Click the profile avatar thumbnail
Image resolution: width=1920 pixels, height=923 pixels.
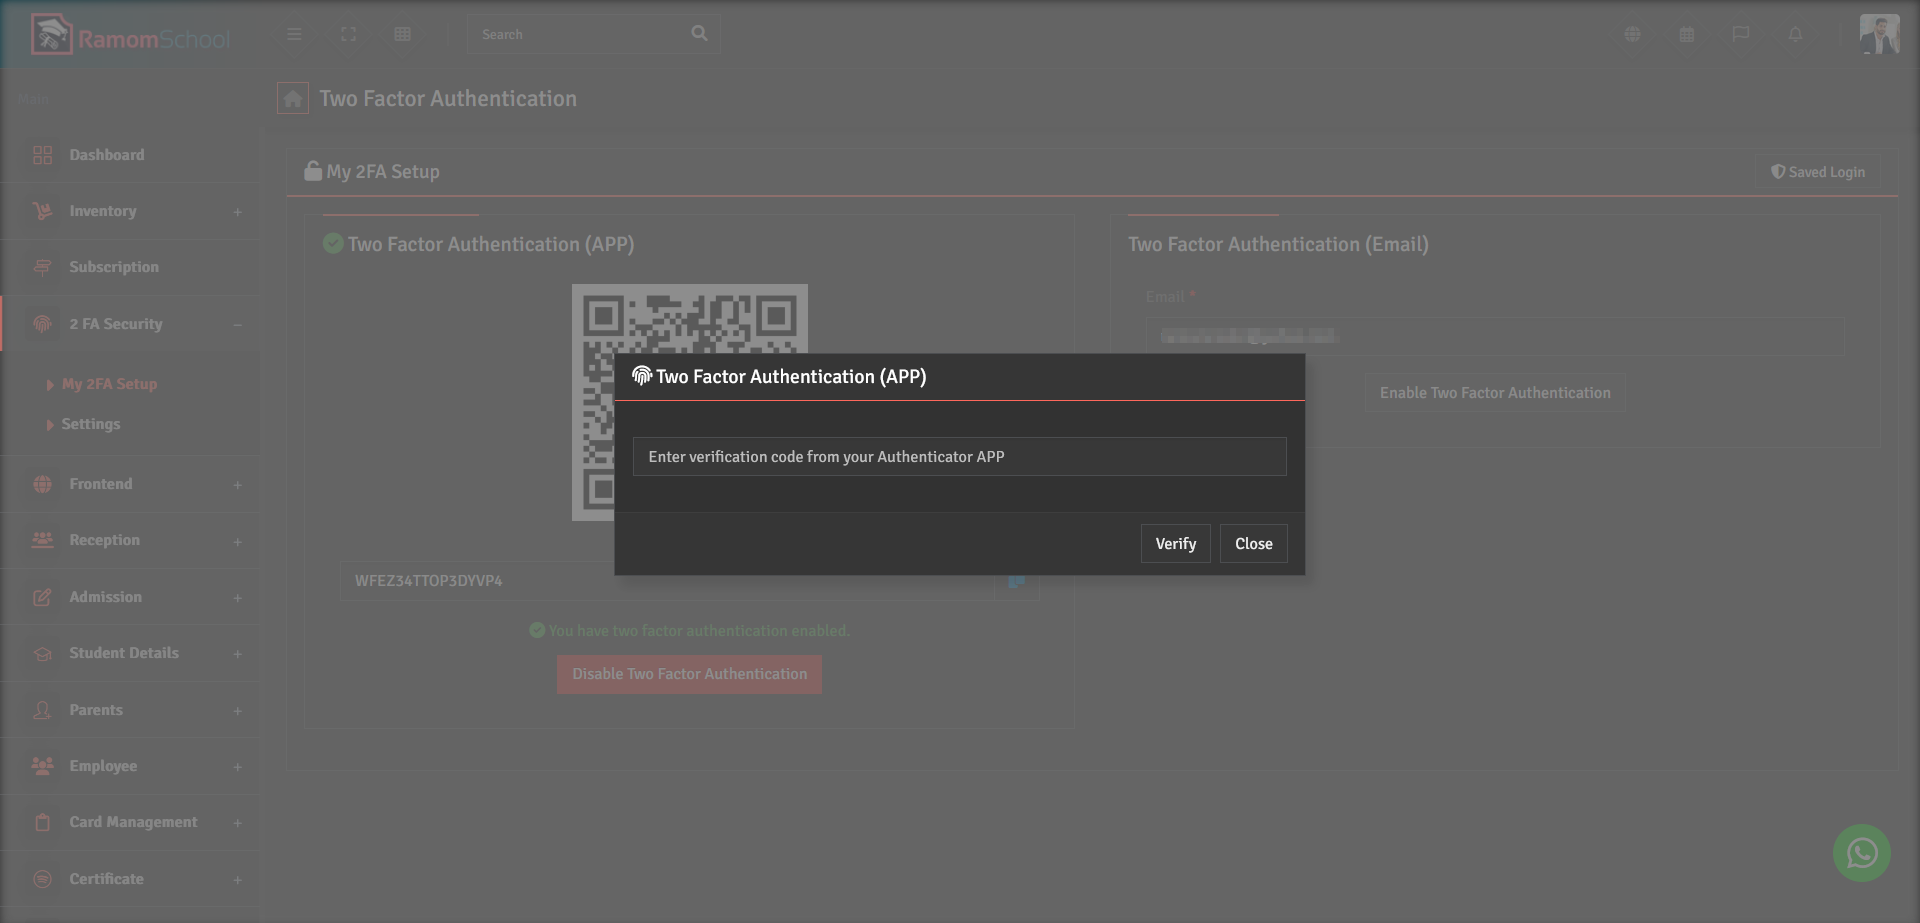[1881, 33]
